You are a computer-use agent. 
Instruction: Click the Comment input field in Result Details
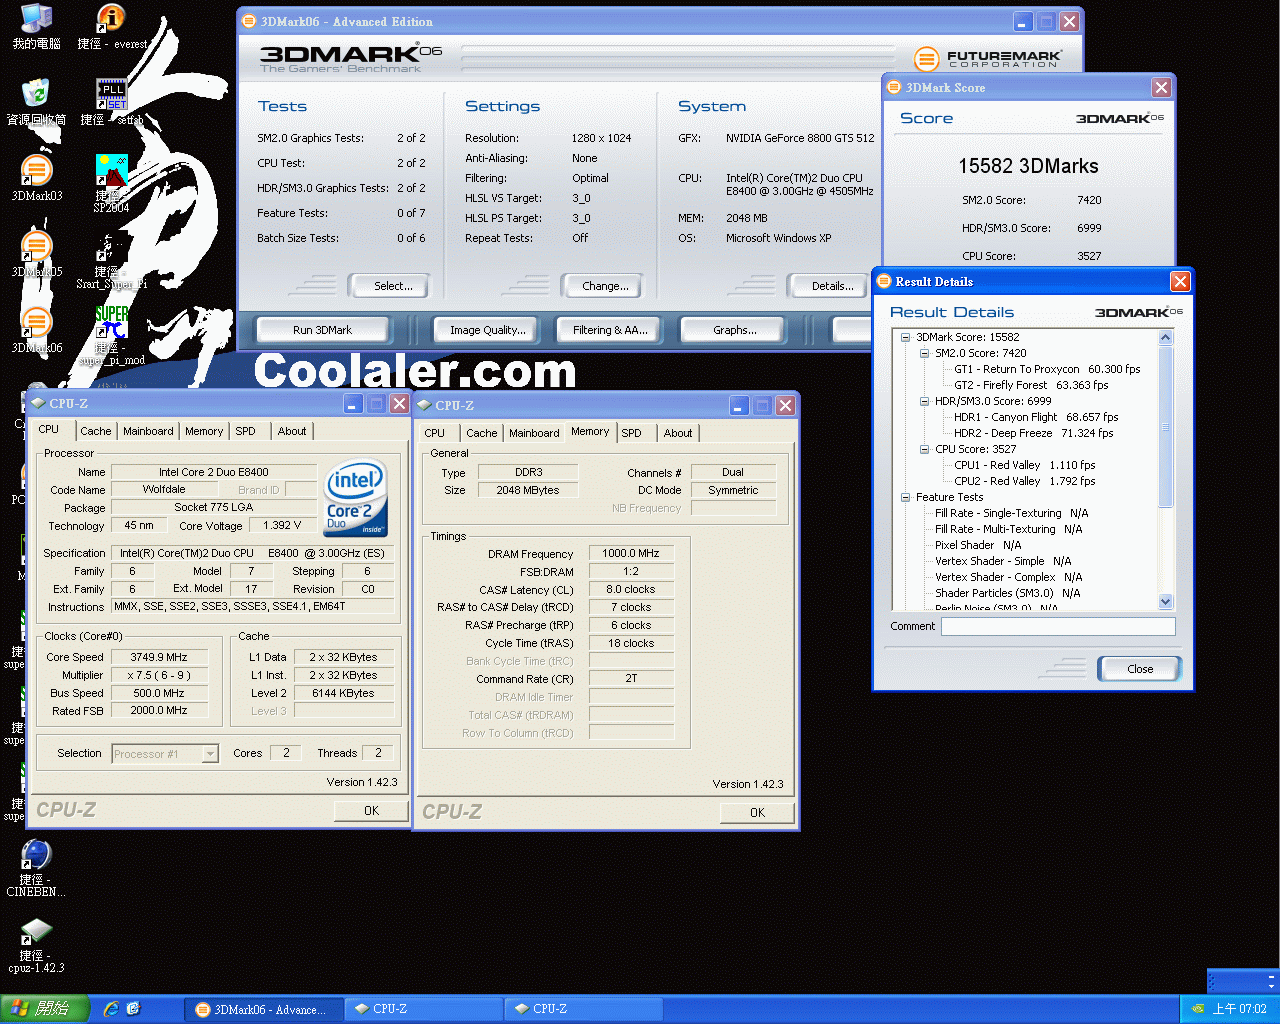click(1058, 626)
